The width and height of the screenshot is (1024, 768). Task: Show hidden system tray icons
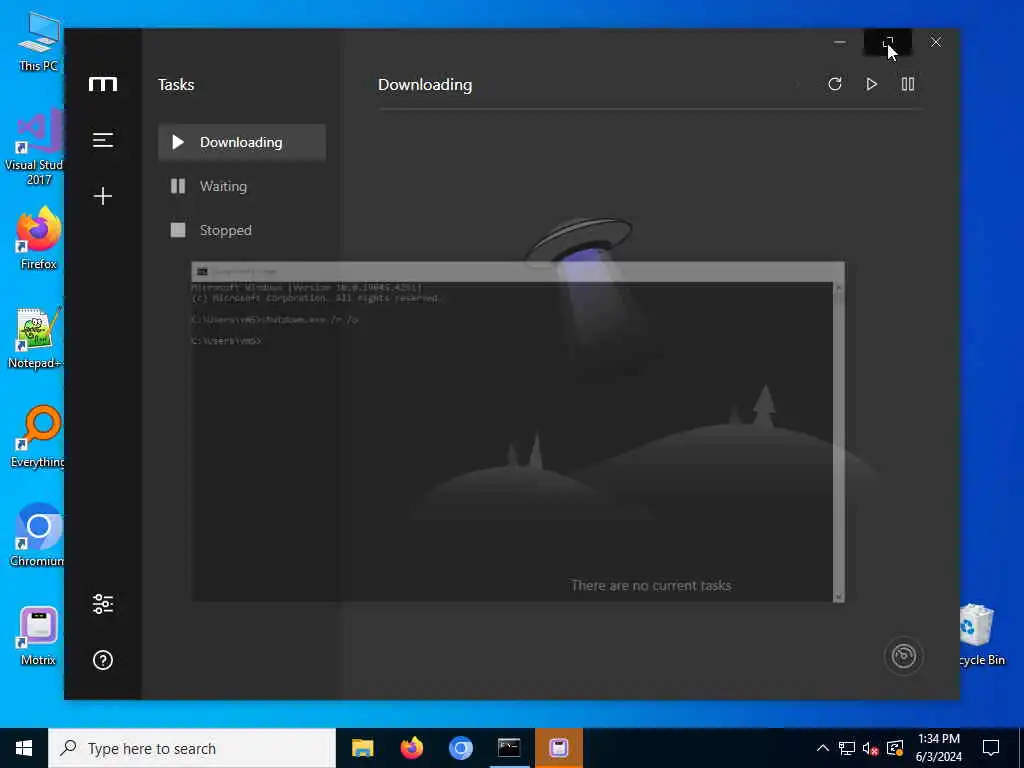pos(823,748)
